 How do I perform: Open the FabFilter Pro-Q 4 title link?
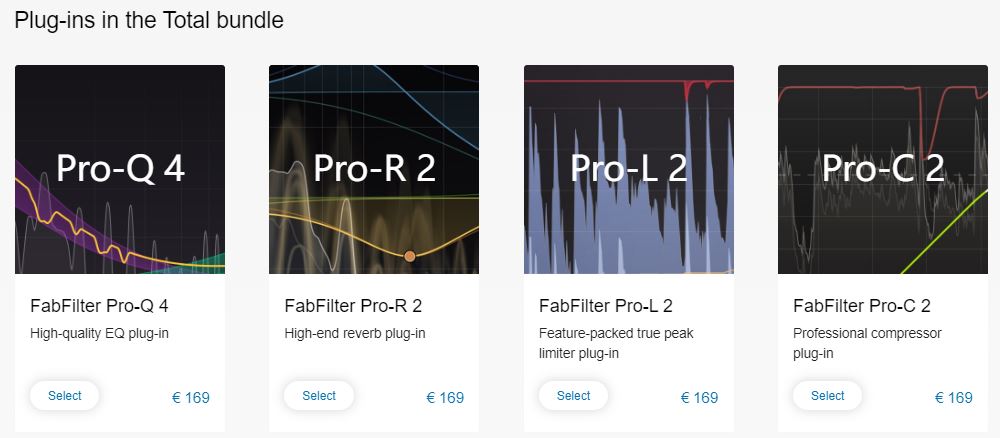tap(99, 306)
